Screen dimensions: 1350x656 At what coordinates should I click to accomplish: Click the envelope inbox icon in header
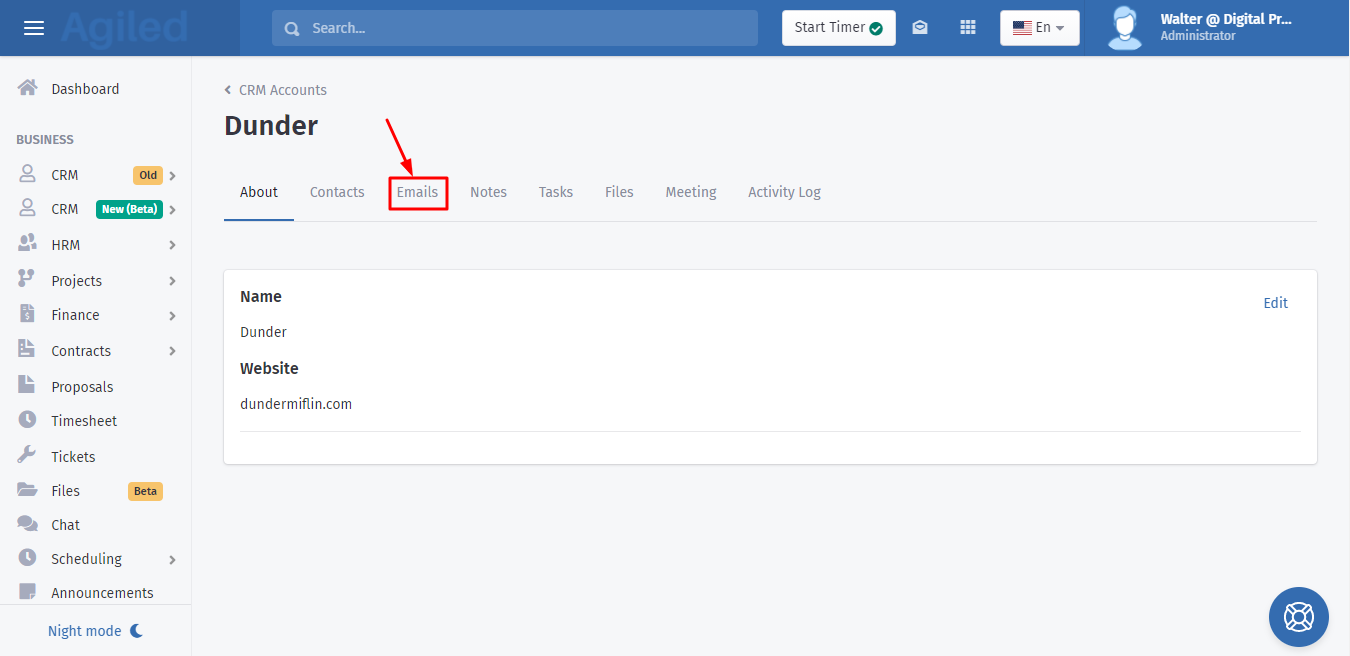pos(920,28)
